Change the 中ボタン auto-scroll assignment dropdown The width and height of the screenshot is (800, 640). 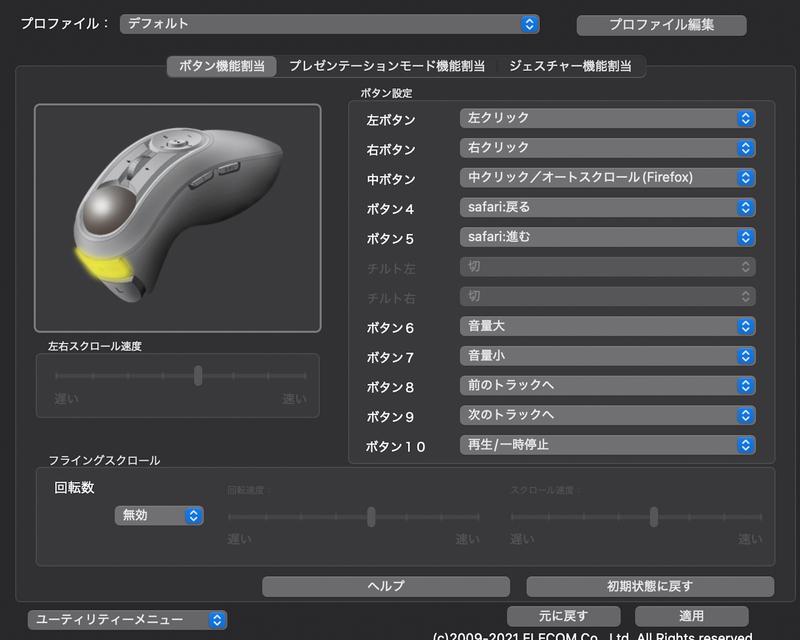click(x=608, y=177)
